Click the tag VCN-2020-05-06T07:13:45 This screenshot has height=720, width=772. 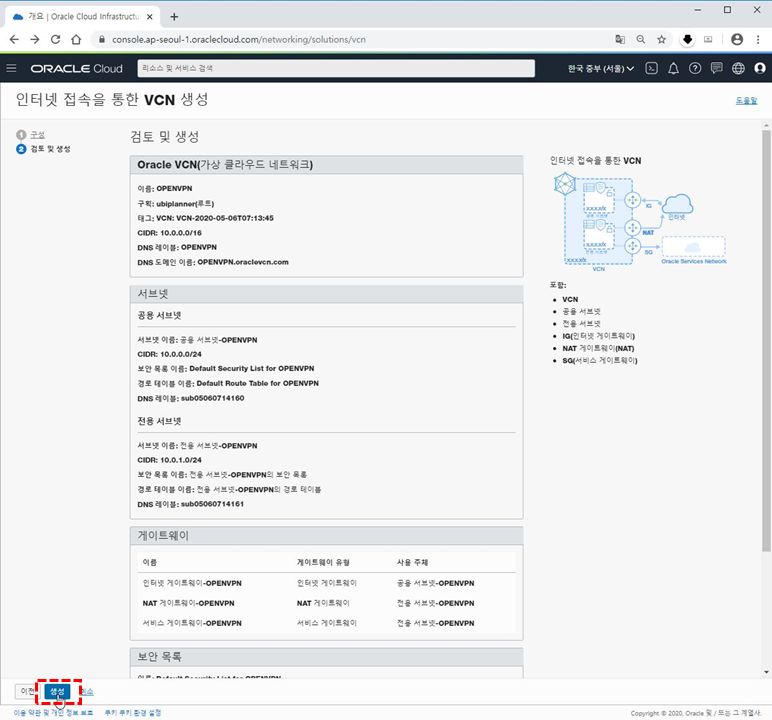point(225,218)
